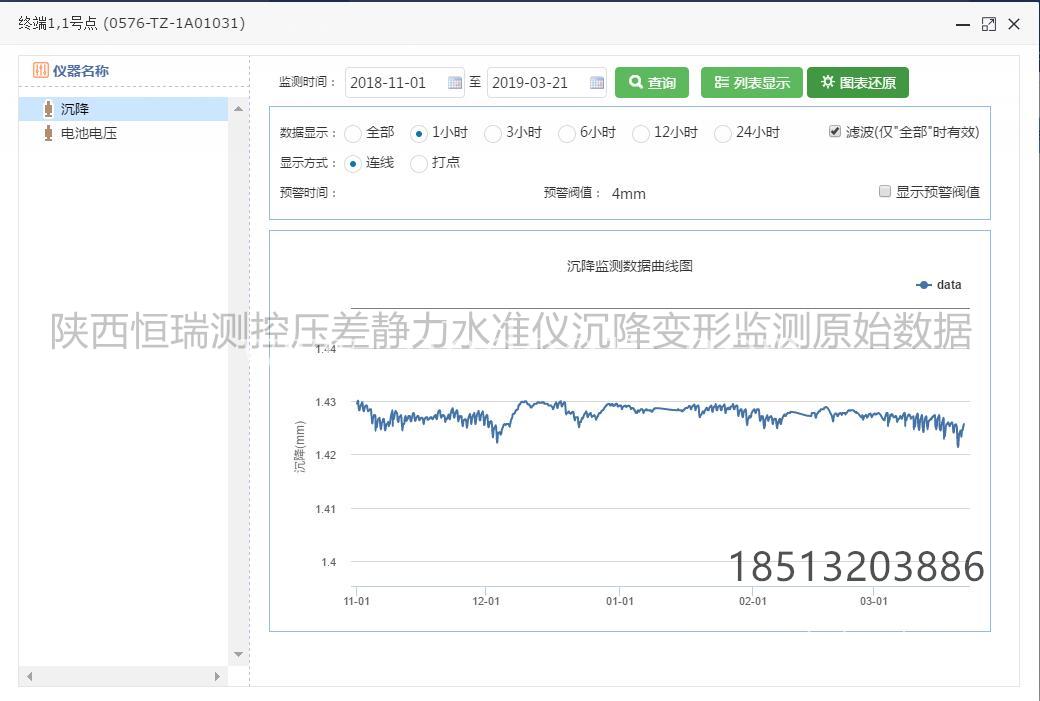Close the terminal dialog window
Image resolution: width=1040 pixels, height=701 pixels.
click(x=1014, y=24)
